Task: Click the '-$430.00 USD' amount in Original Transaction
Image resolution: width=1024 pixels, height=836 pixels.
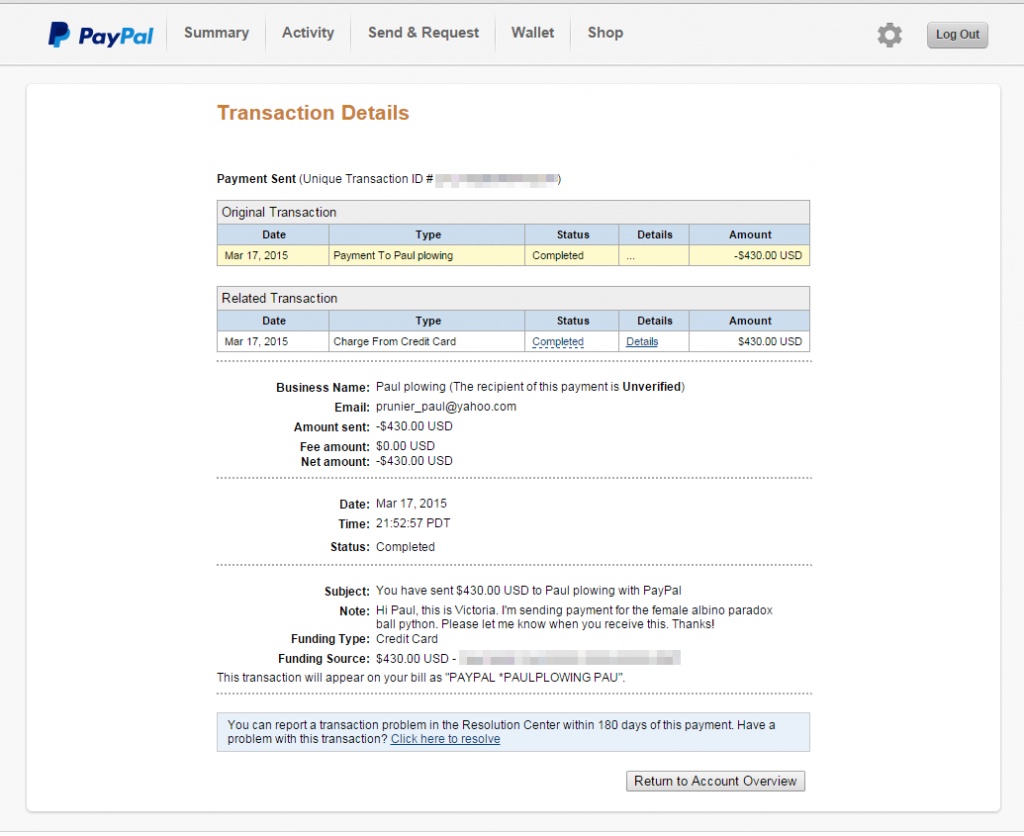Action: click(x=767, y=255)
